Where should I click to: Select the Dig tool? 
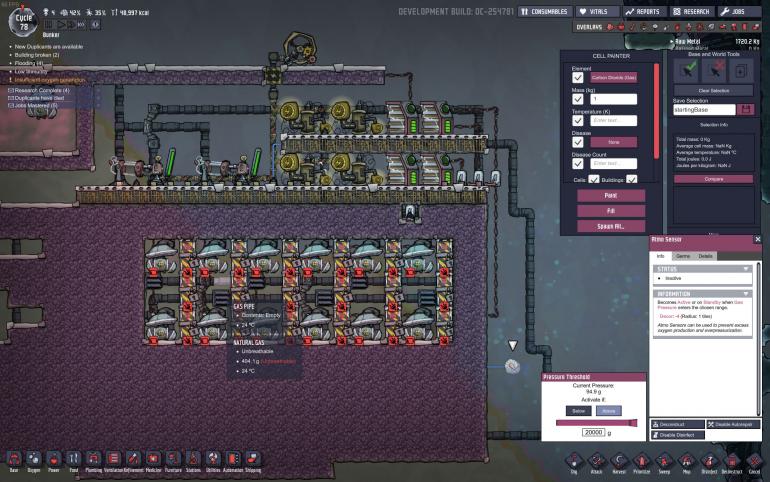click(575, 460)
